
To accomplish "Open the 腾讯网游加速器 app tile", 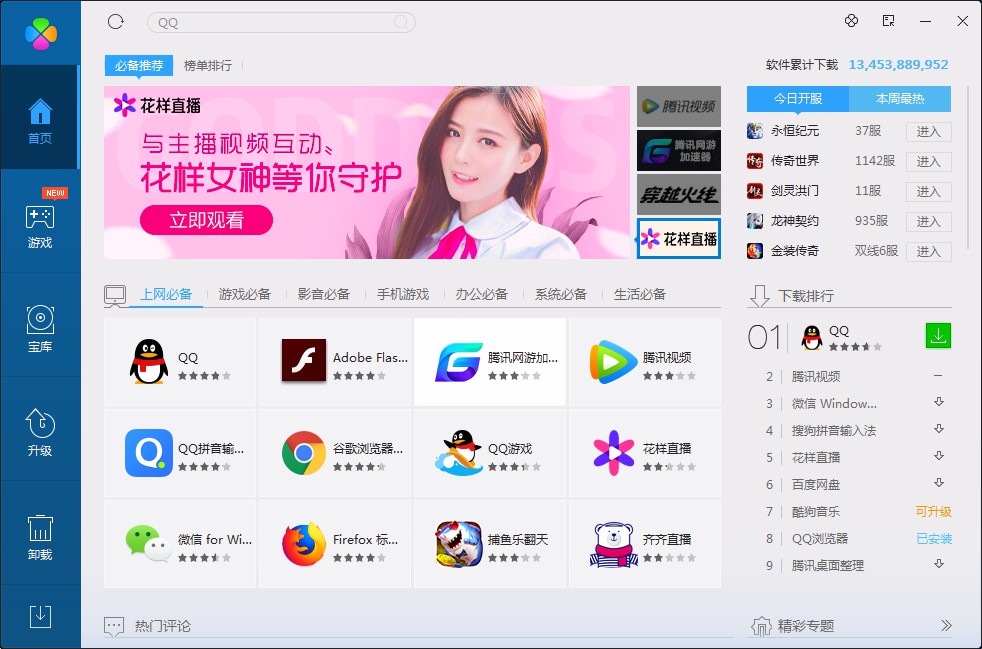I will point(490,362).
